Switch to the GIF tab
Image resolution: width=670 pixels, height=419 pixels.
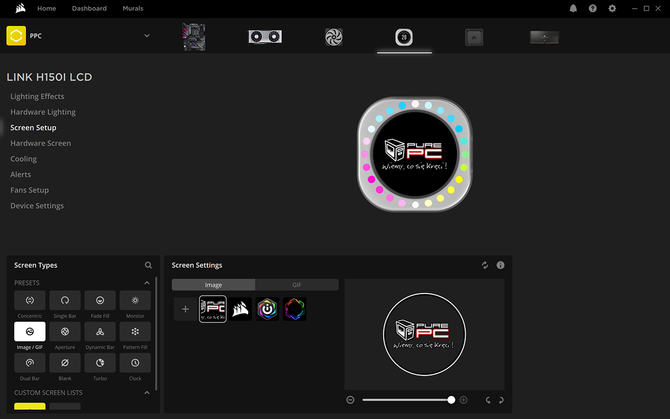[x=297, y=285]
